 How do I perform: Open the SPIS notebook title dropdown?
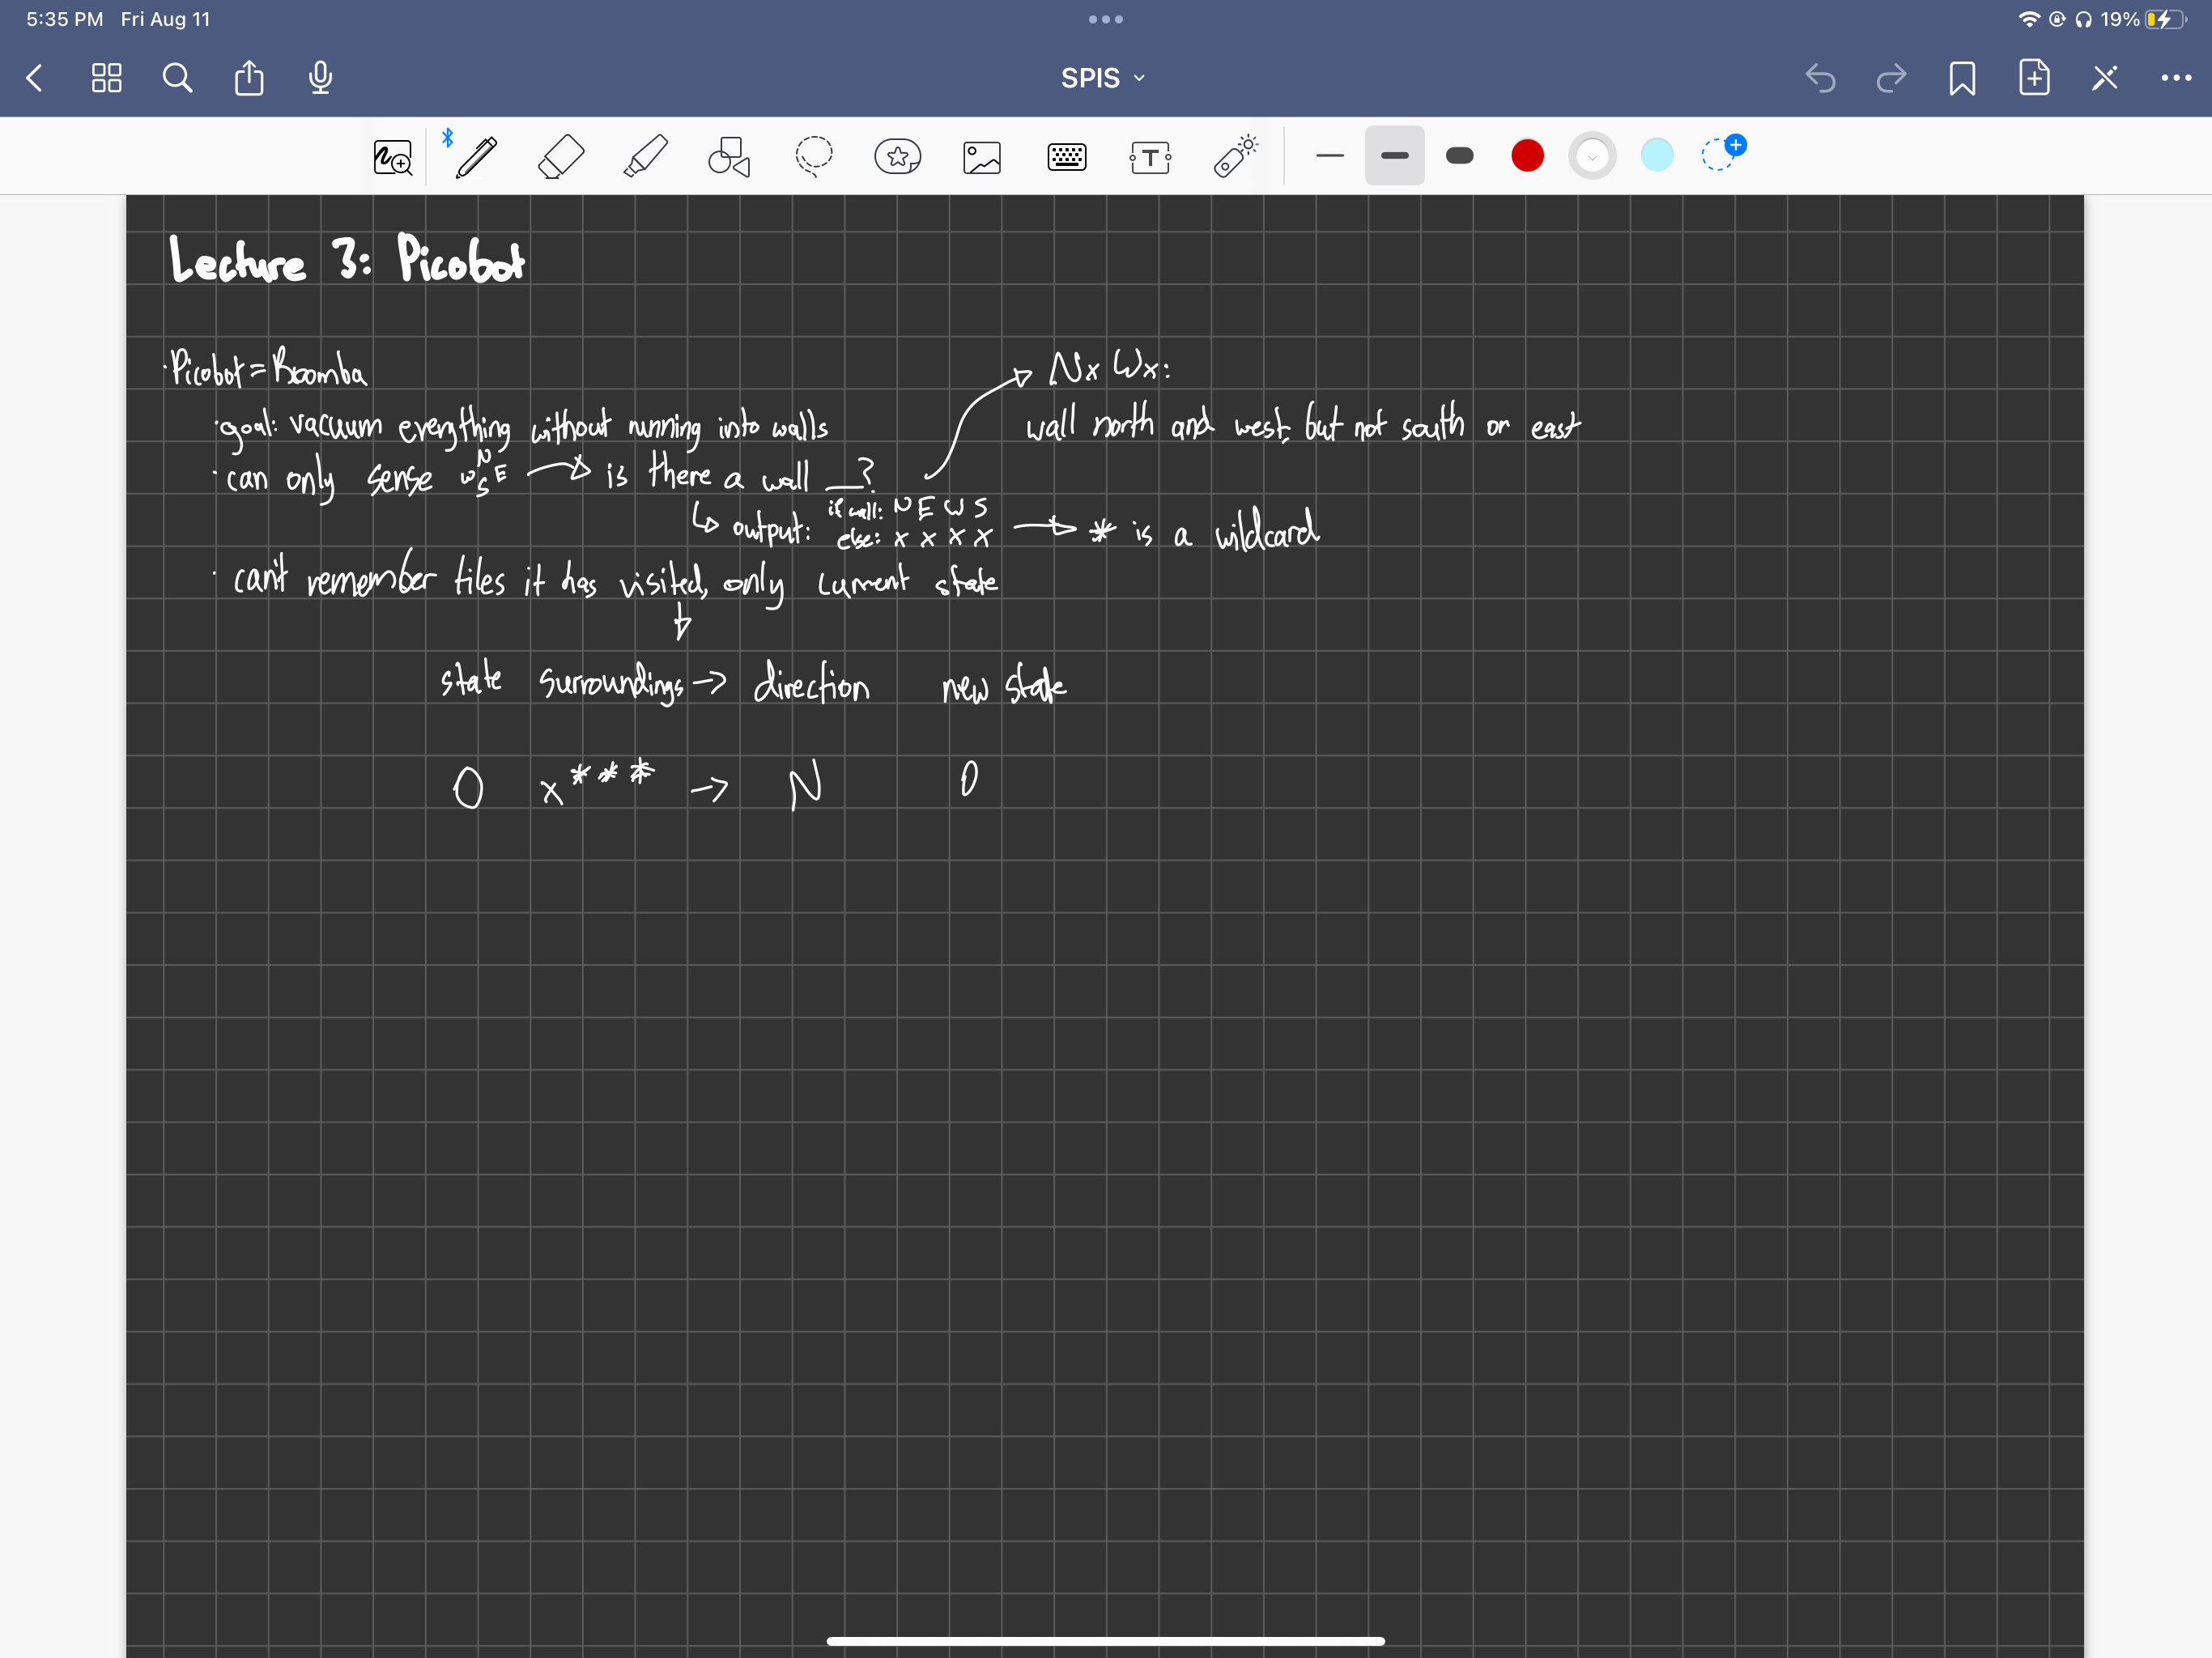click(x=1102, y=78)
